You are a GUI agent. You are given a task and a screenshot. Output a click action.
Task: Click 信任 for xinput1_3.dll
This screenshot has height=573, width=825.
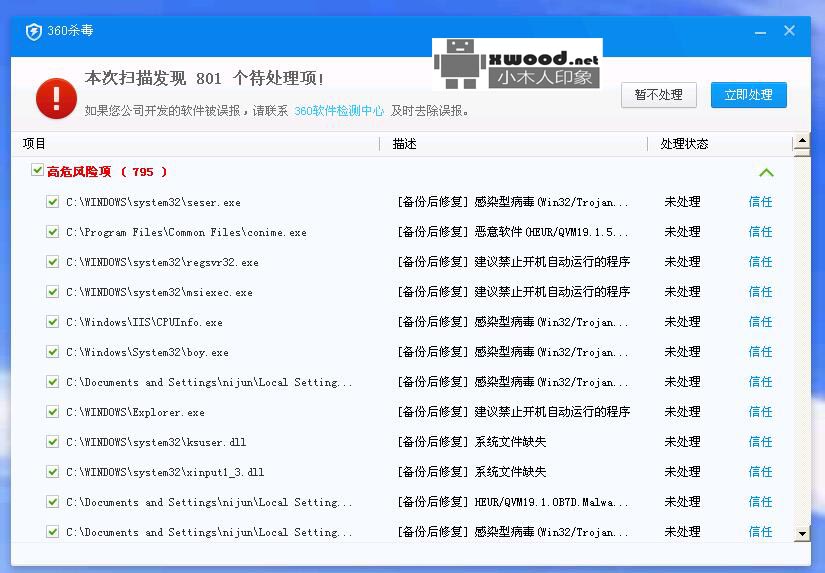[760, 471]
